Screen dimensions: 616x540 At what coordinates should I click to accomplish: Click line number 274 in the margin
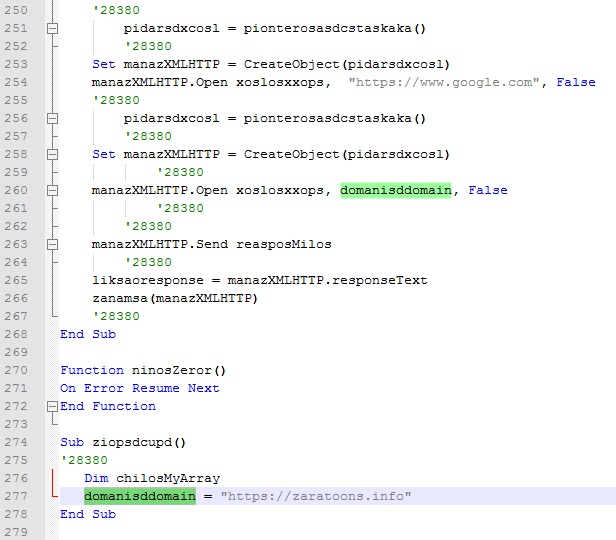[x=19, y=443]
